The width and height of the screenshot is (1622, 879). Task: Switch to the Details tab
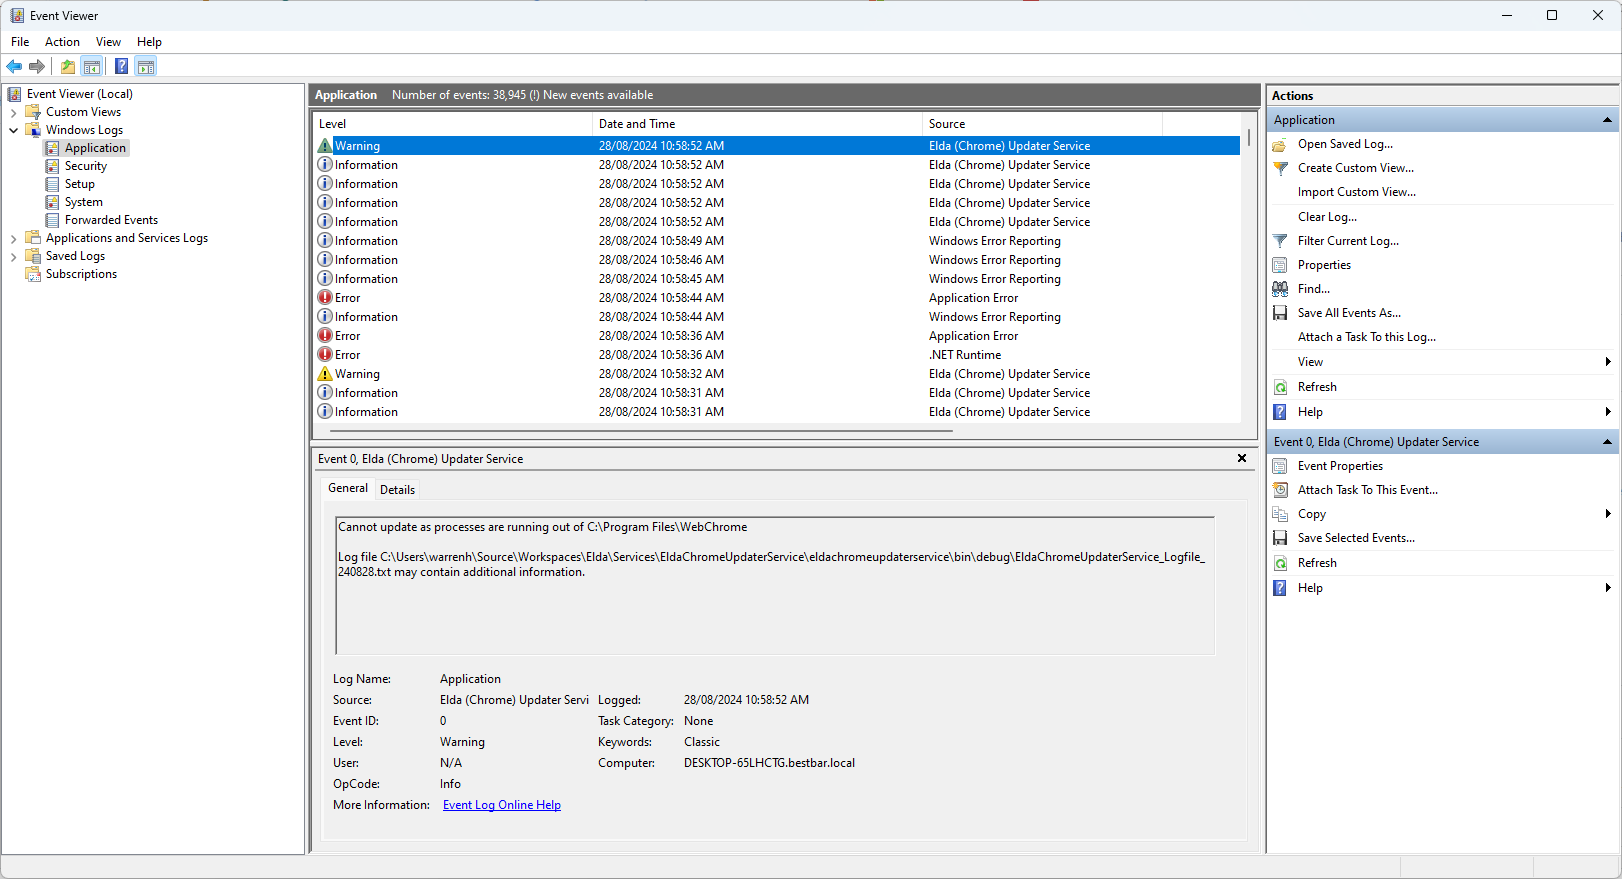click(x=397, y=490)
